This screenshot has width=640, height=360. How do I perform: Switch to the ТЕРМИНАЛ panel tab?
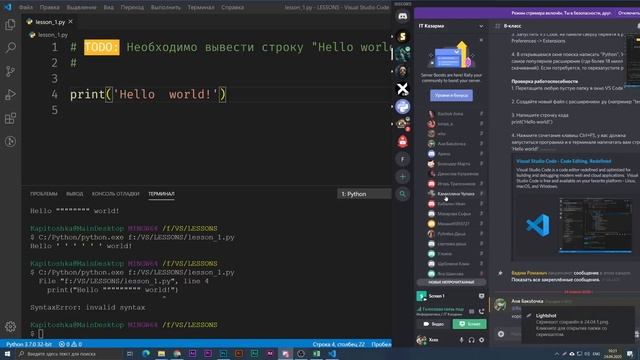[x=161, y=194]
